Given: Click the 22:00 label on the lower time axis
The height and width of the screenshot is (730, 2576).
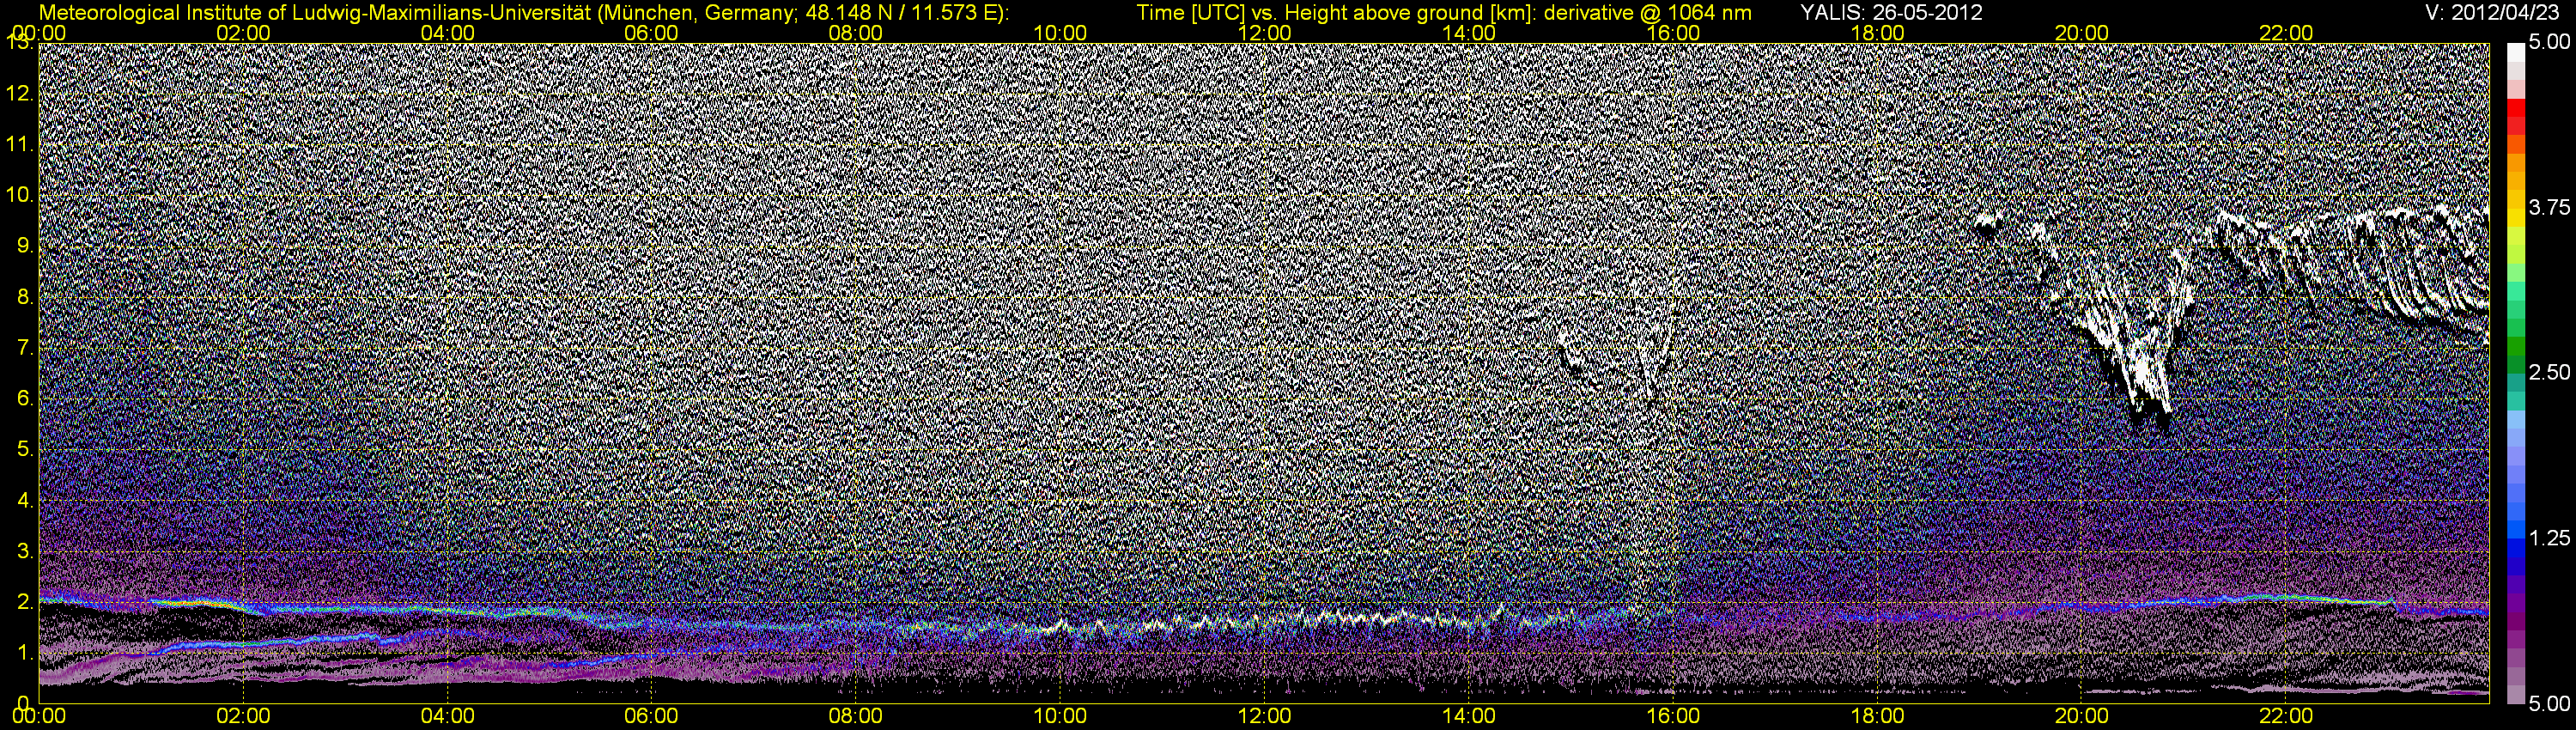Looking at the screenshot, I should [2286, 716].
